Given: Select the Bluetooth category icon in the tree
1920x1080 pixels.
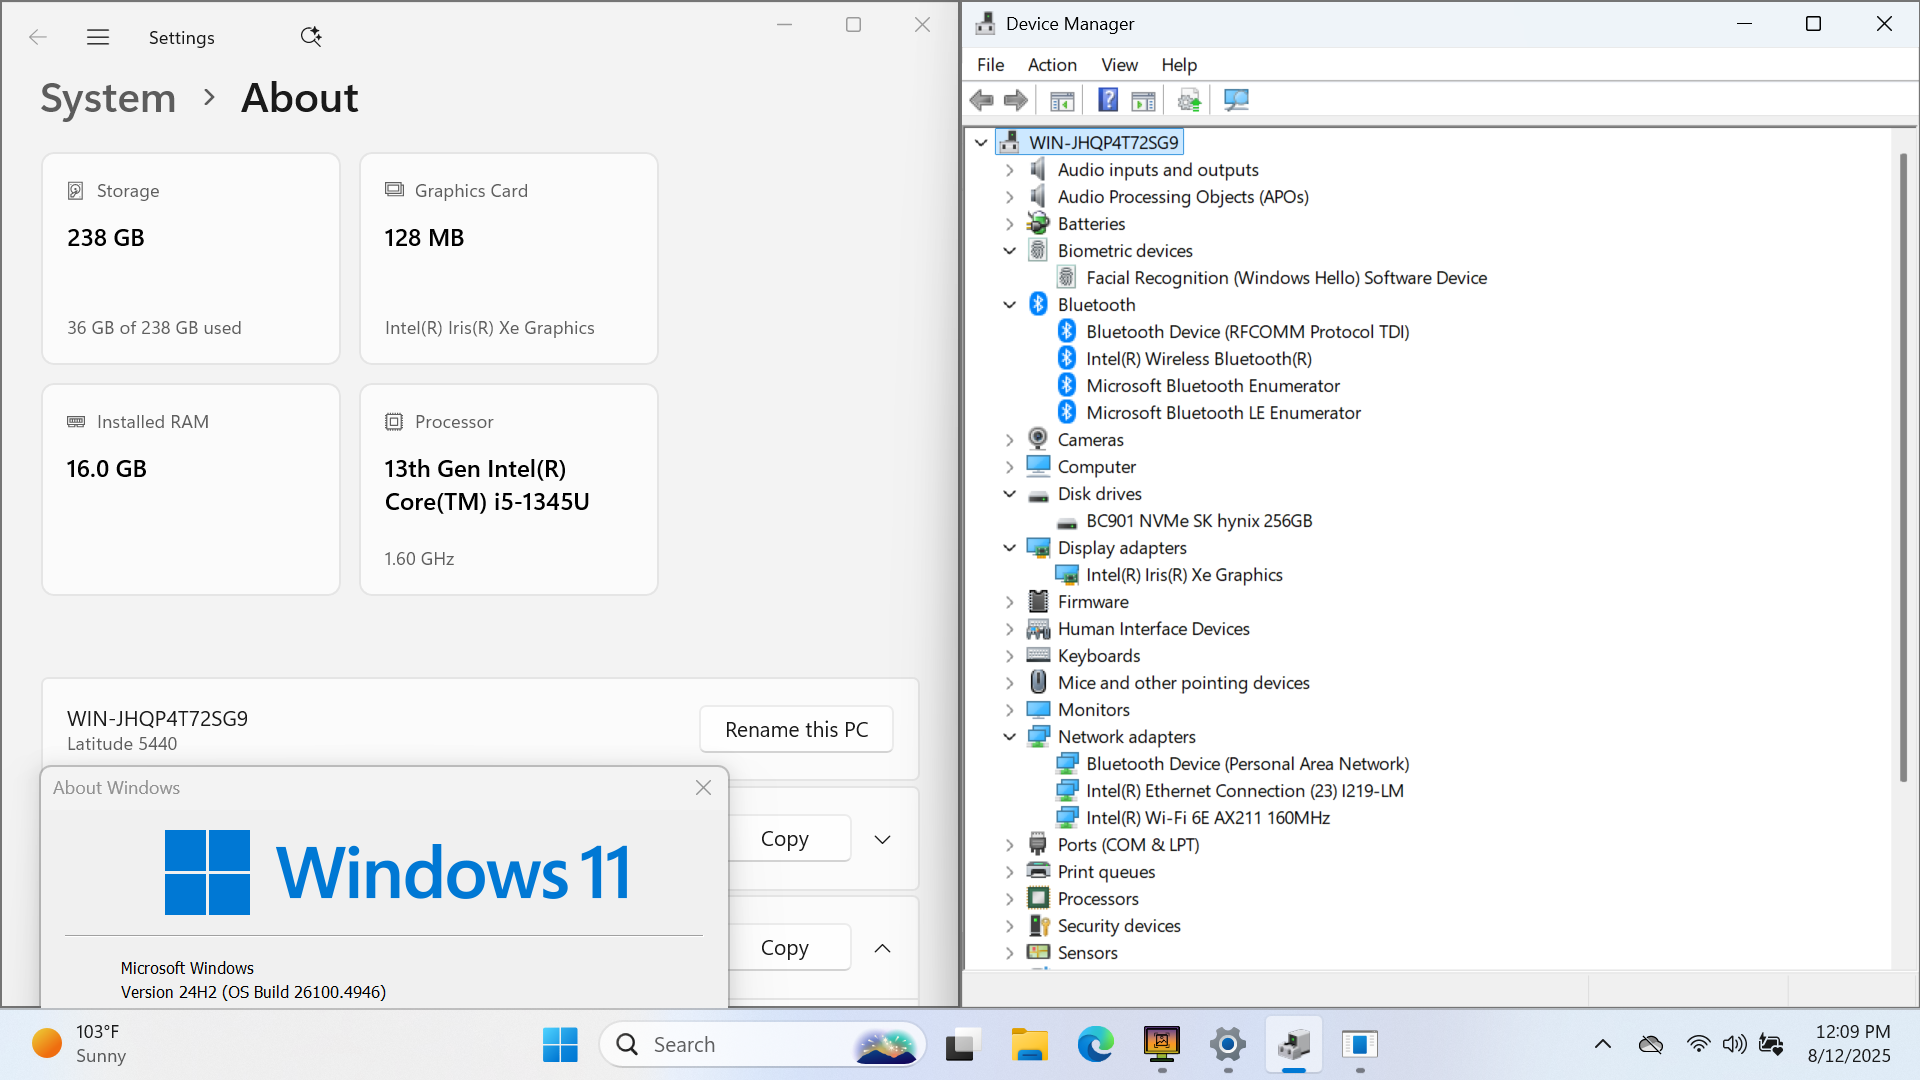Looking at the screenshot, I should click(1038, 304).
